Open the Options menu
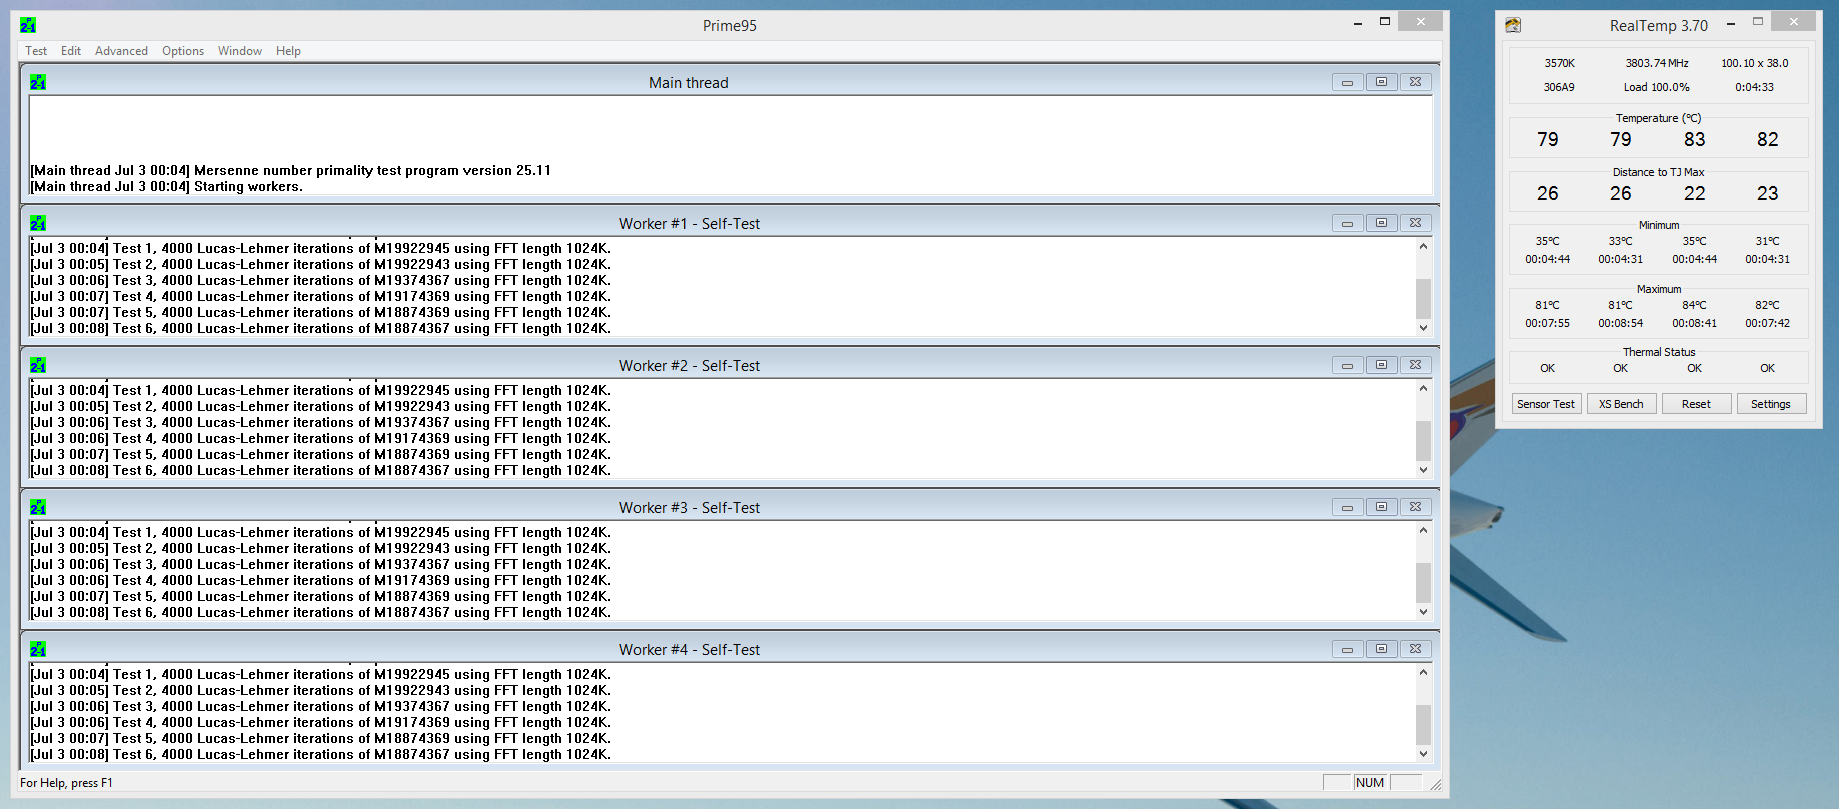Image resolution: width=1839 pixels, height=809 pixels. pos(183,51)
